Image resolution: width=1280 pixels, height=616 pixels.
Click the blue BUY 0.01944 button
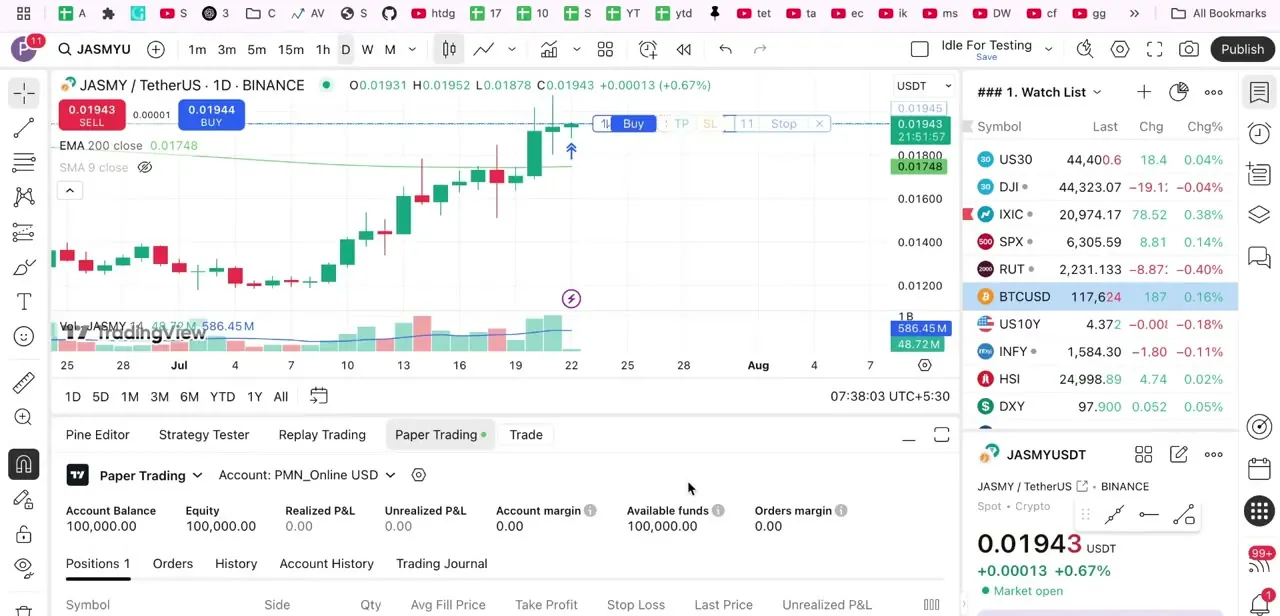click(x=211, y=116)
